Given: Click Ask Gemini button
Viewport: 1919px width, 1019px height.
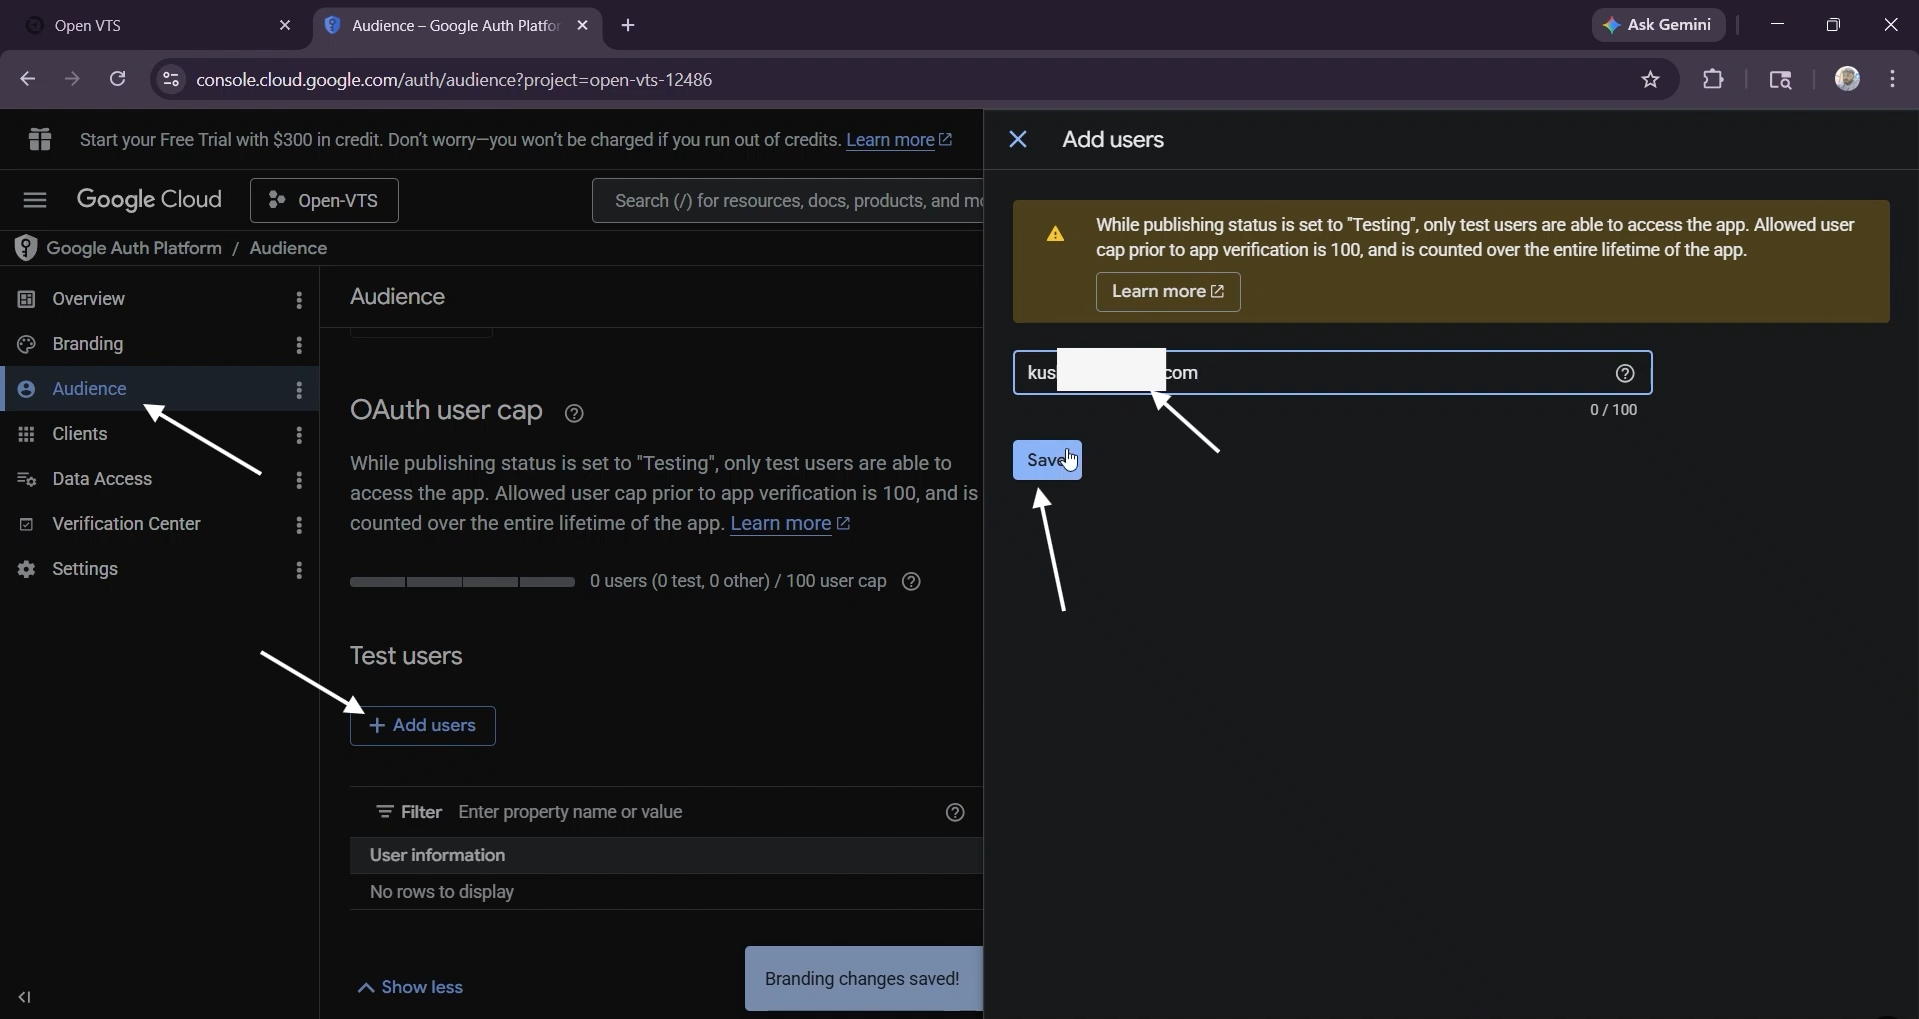Looking at the screenshot, I should (1658, 26).
